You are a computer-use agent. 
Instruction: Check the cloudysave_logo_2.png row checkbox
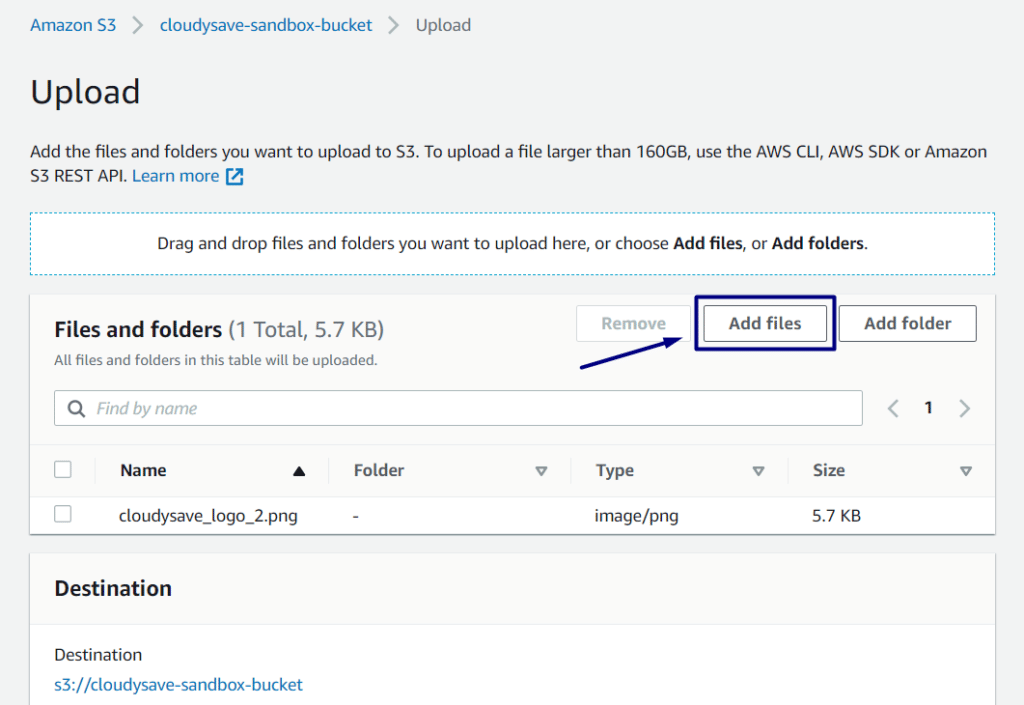point(63,514)
